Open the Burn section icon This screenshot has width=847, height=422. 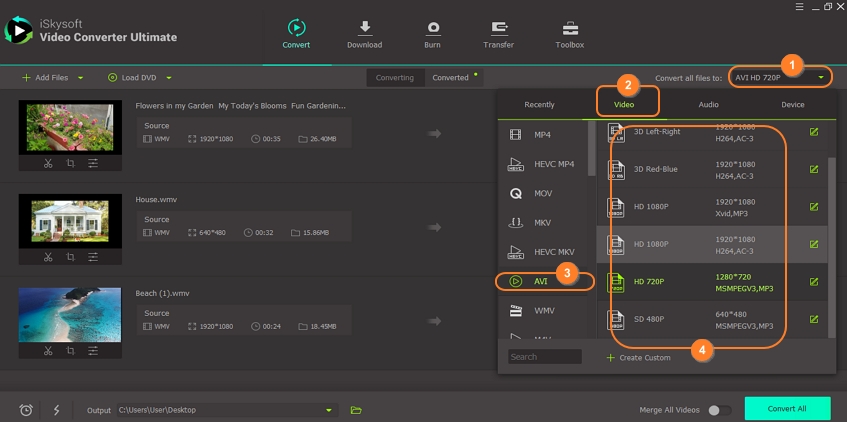click(x=433, y=29)
